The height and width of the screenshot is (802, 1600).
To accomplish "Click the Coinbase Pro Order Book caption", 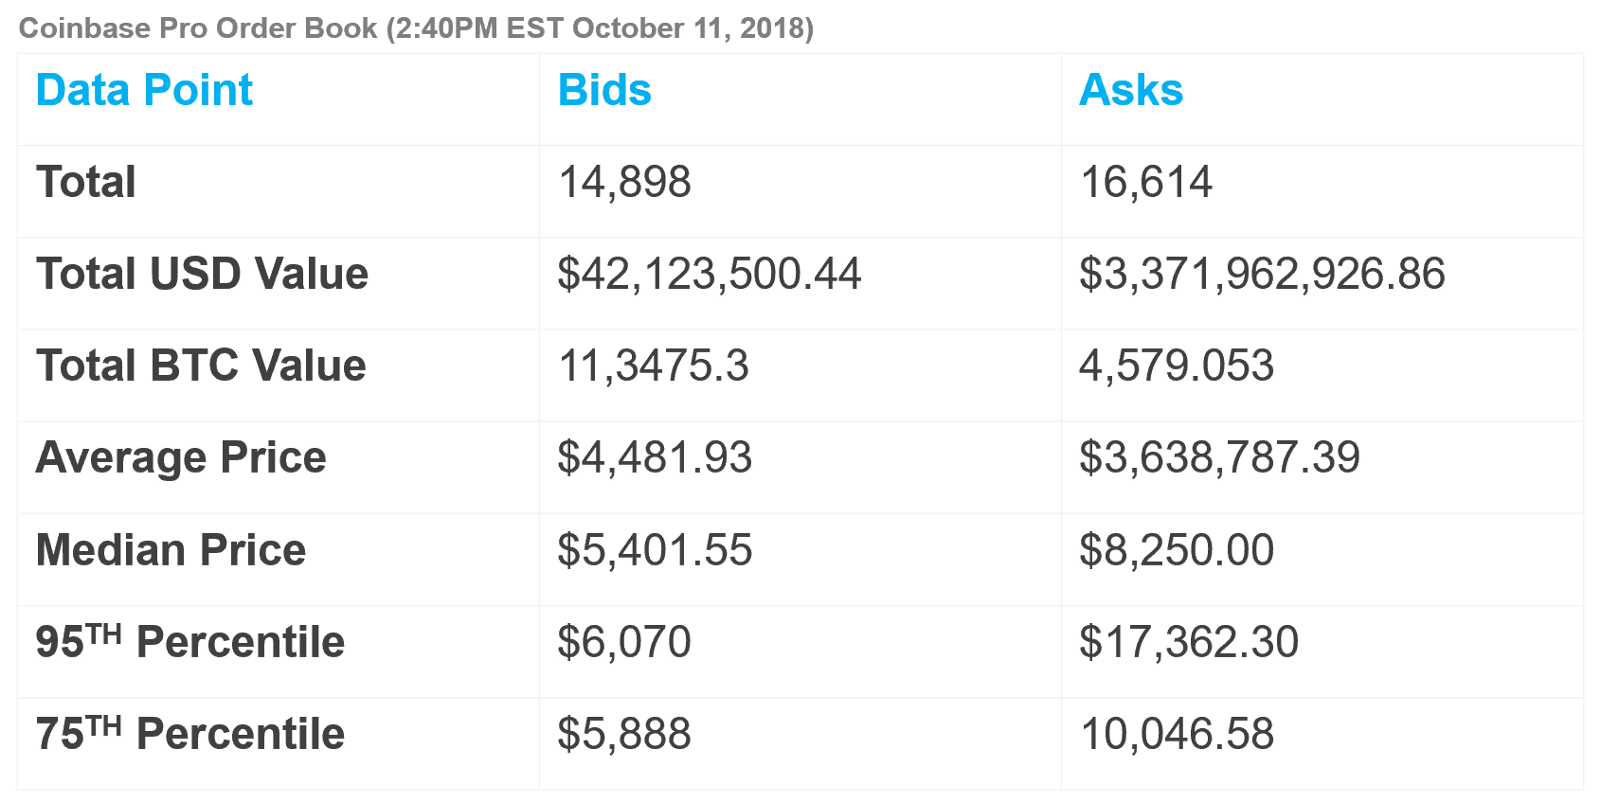I will [416, 28].
